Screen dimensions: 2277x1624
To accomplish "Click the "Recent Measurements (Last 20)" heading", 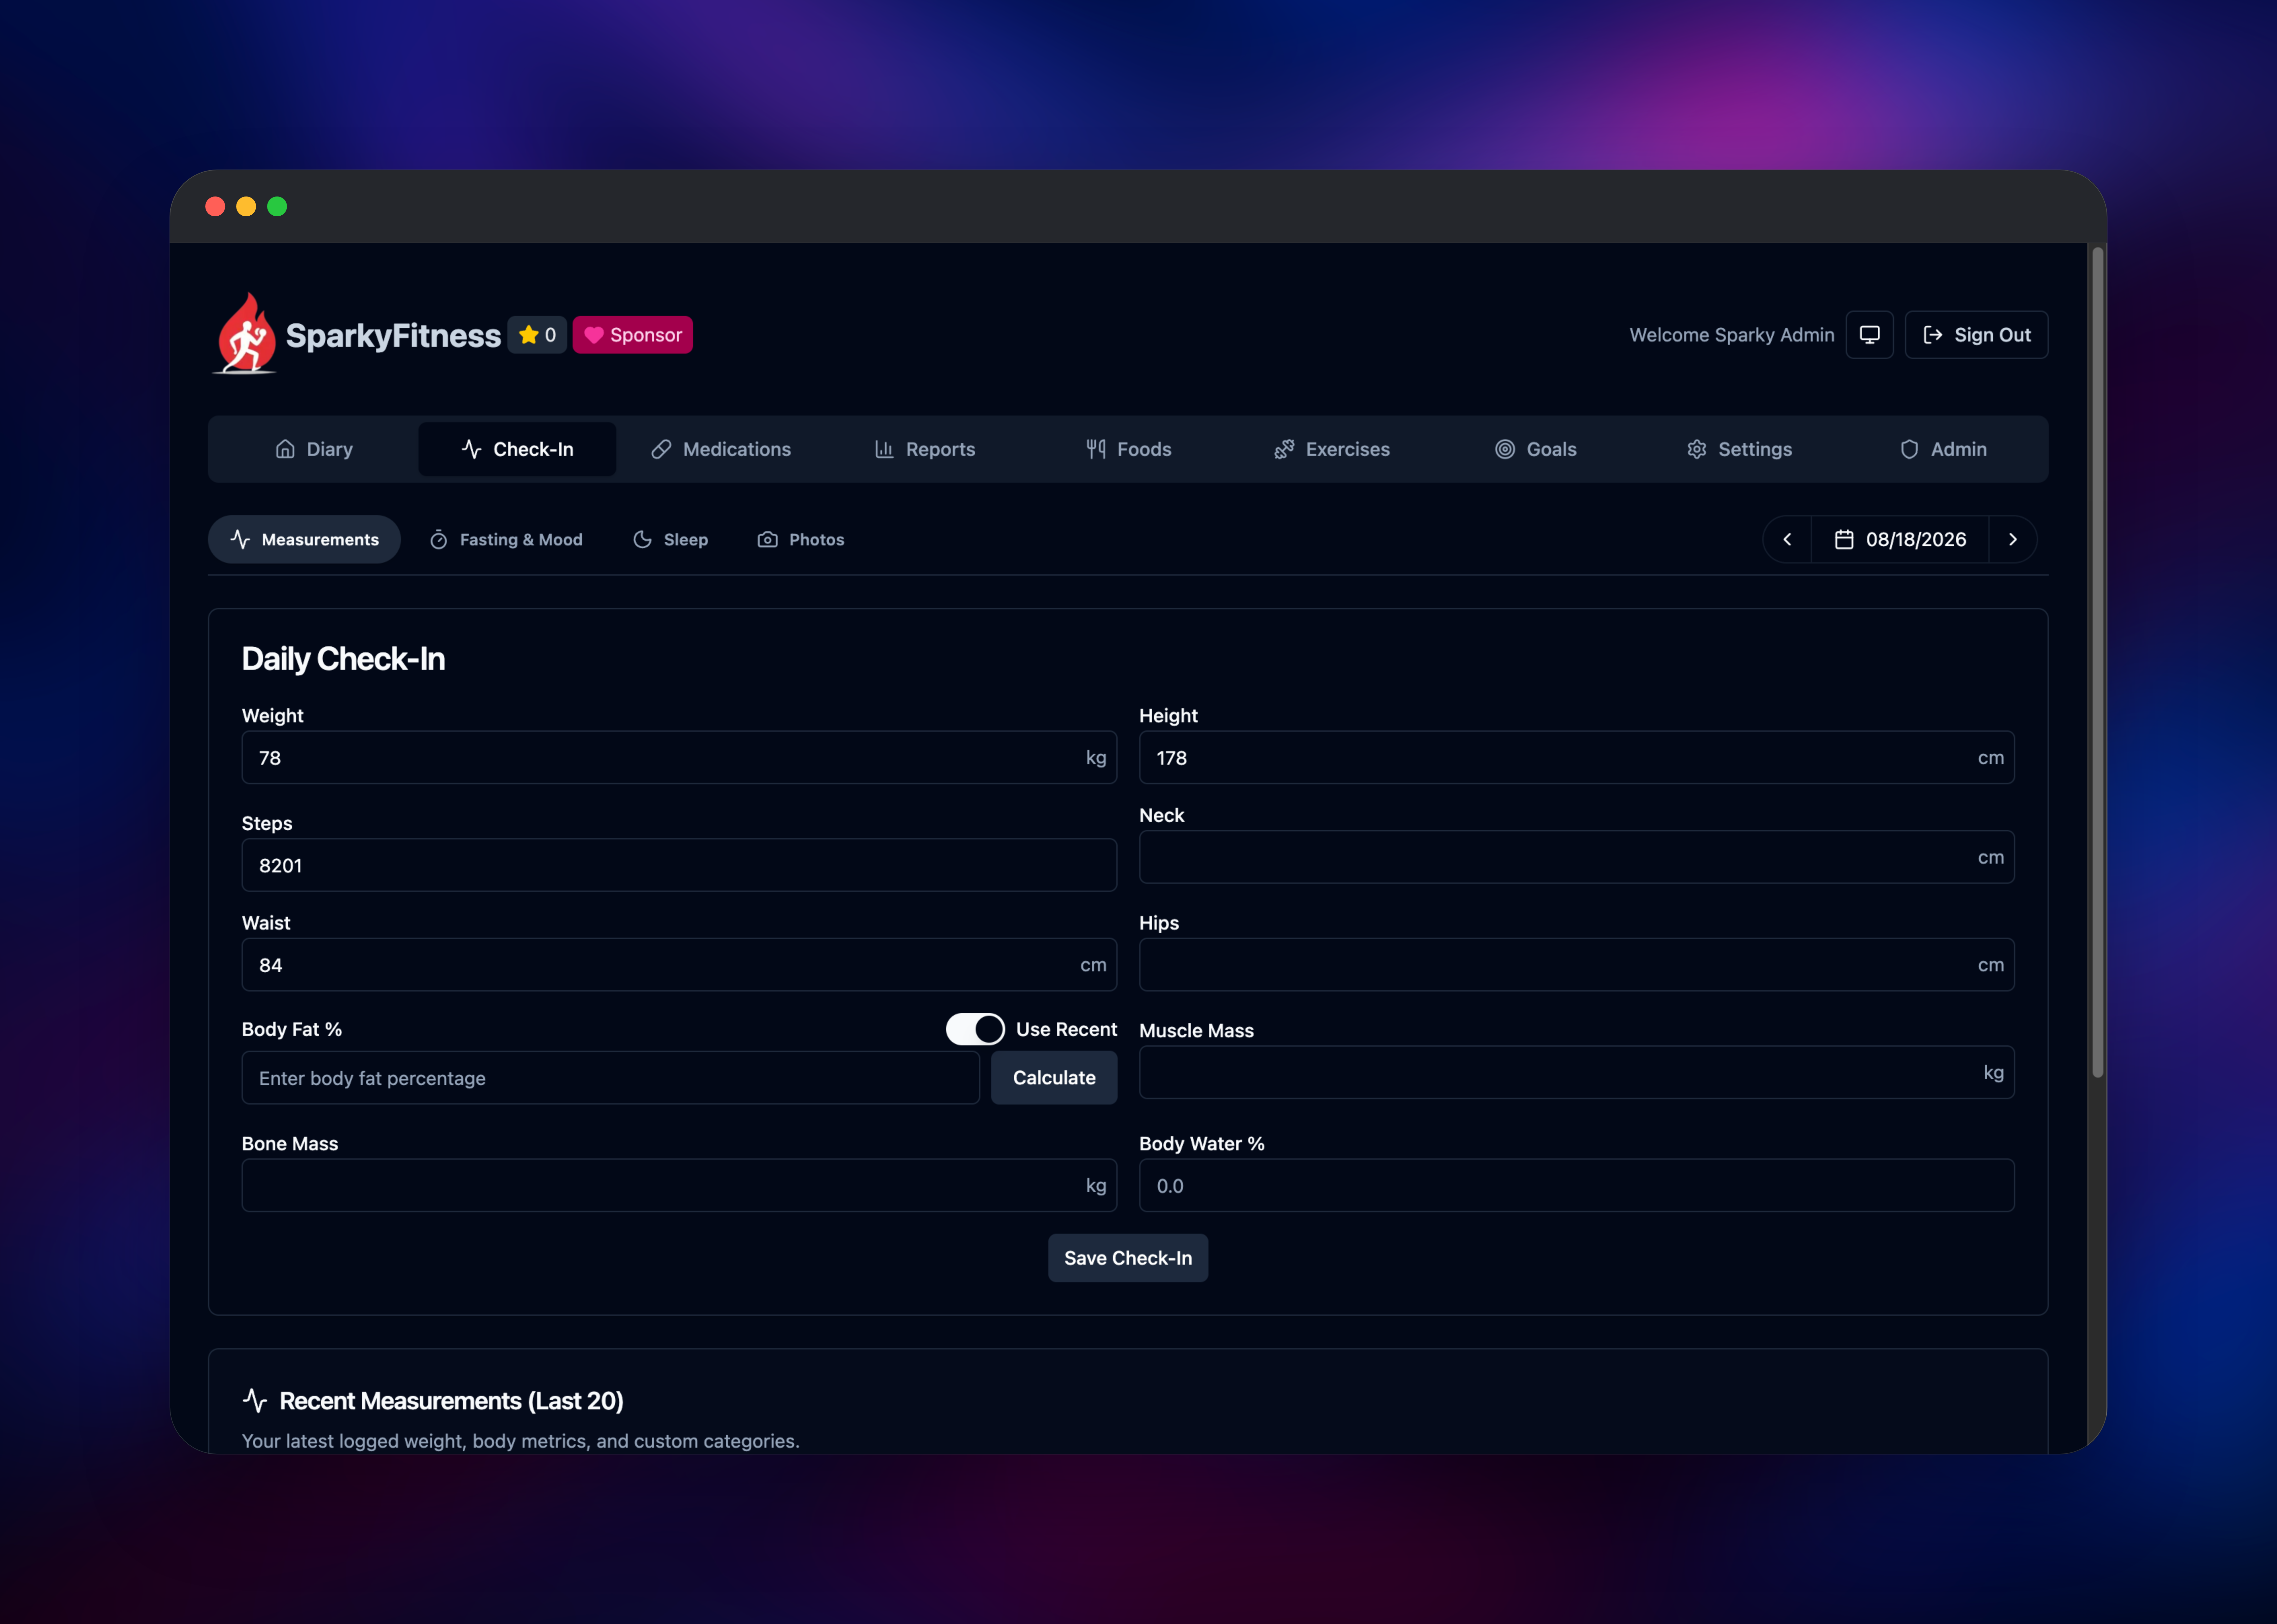I will click(x=451, y=1401).
